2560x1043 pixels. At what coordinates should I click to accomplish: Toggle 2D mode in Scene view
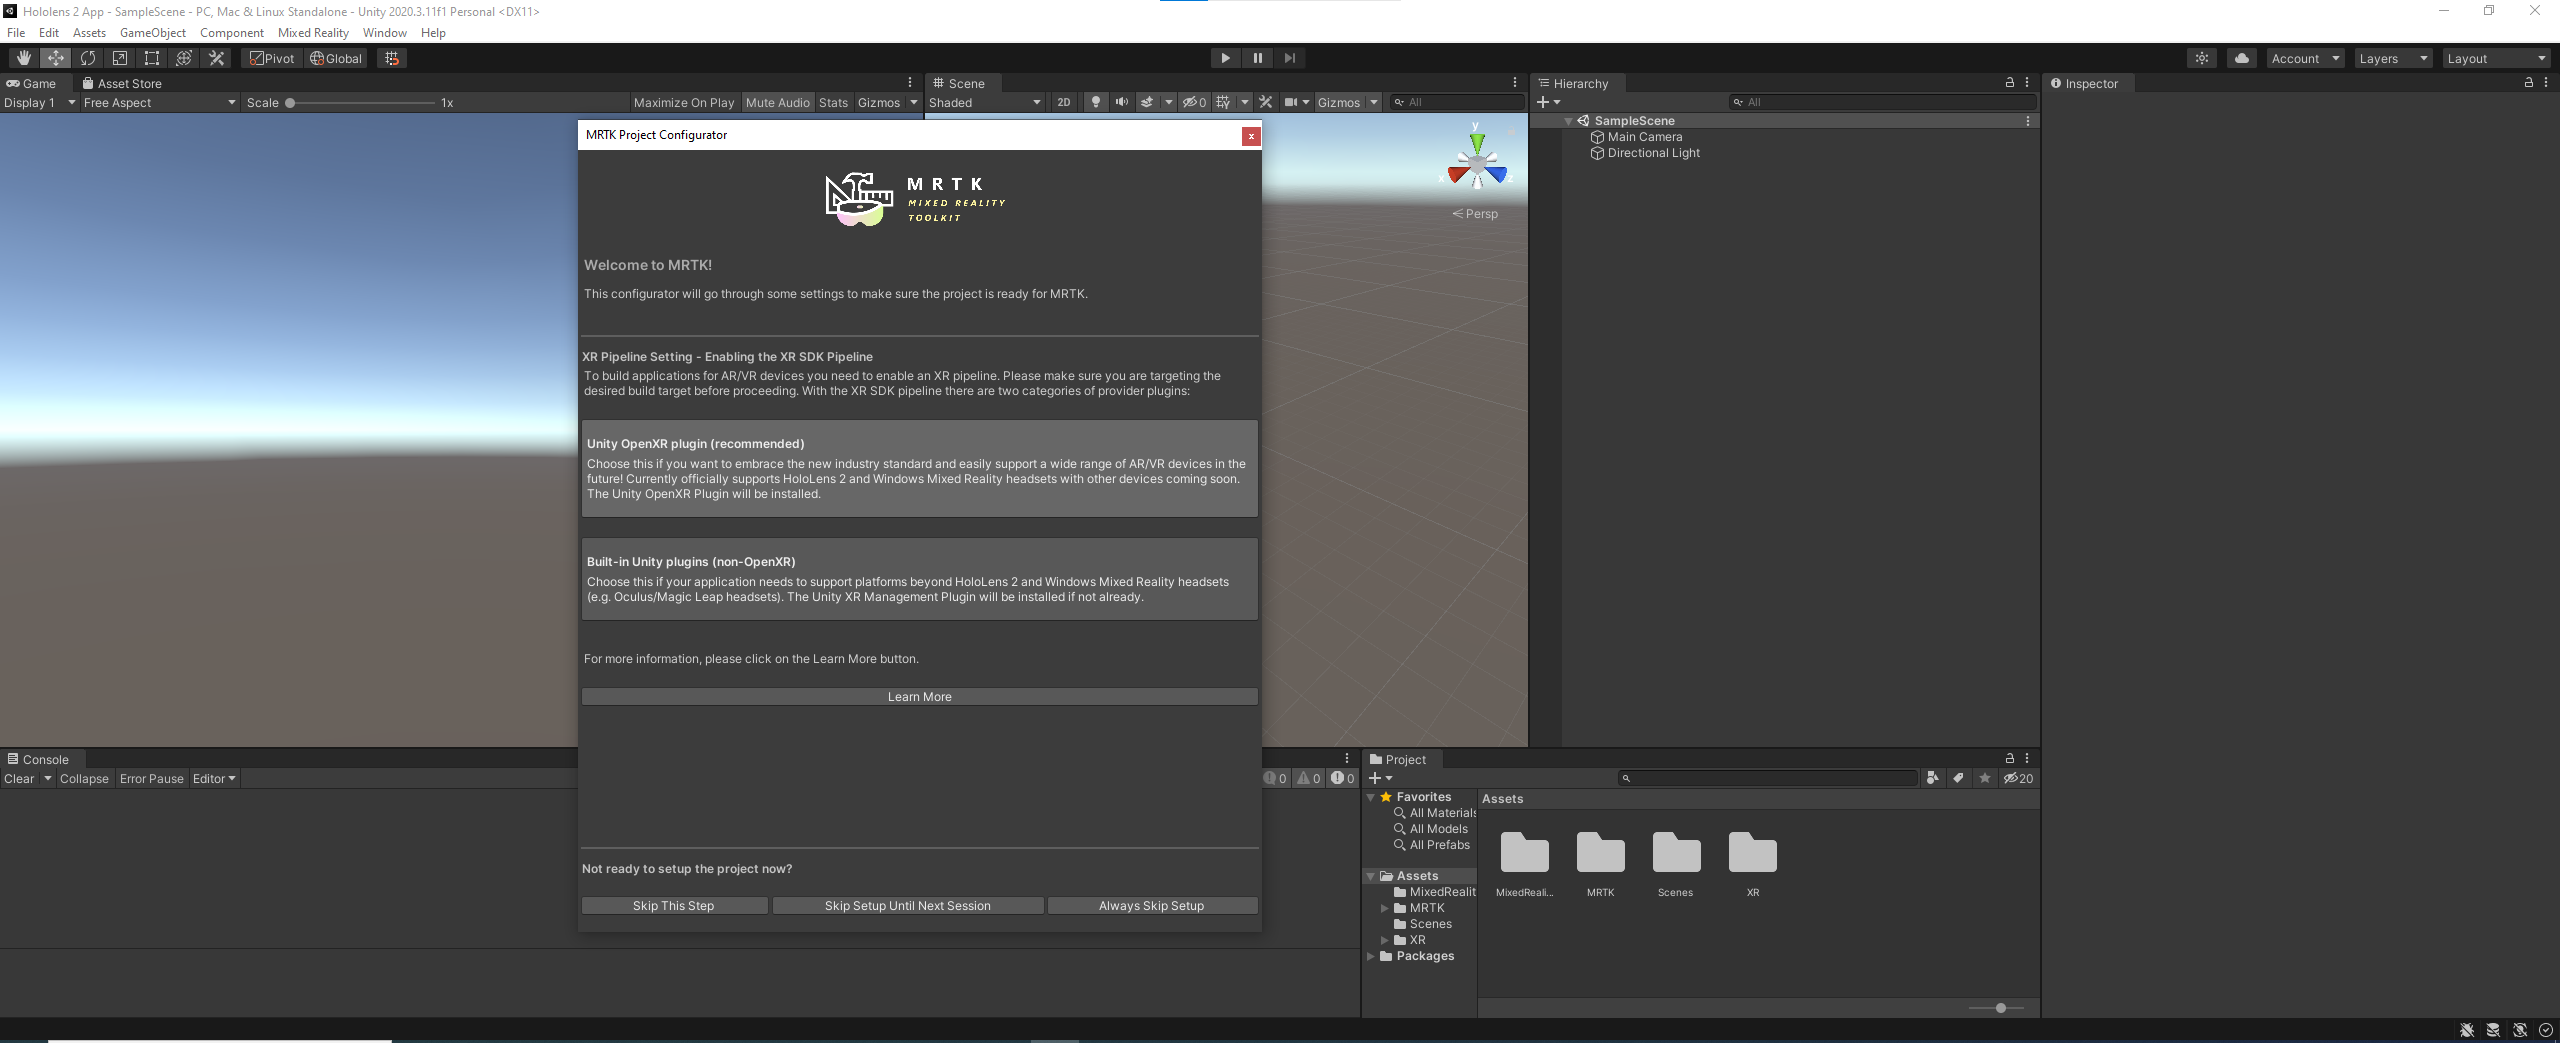(1063, 102)
